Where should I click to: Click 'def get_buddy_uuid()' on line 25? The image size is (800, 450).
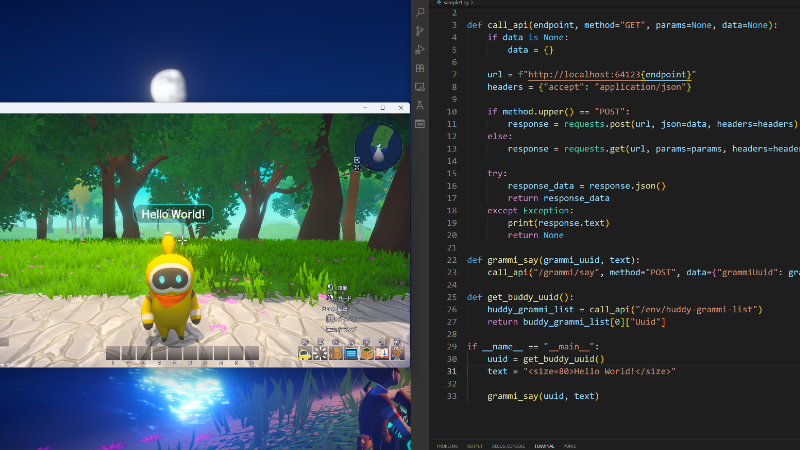click(520, 297)
